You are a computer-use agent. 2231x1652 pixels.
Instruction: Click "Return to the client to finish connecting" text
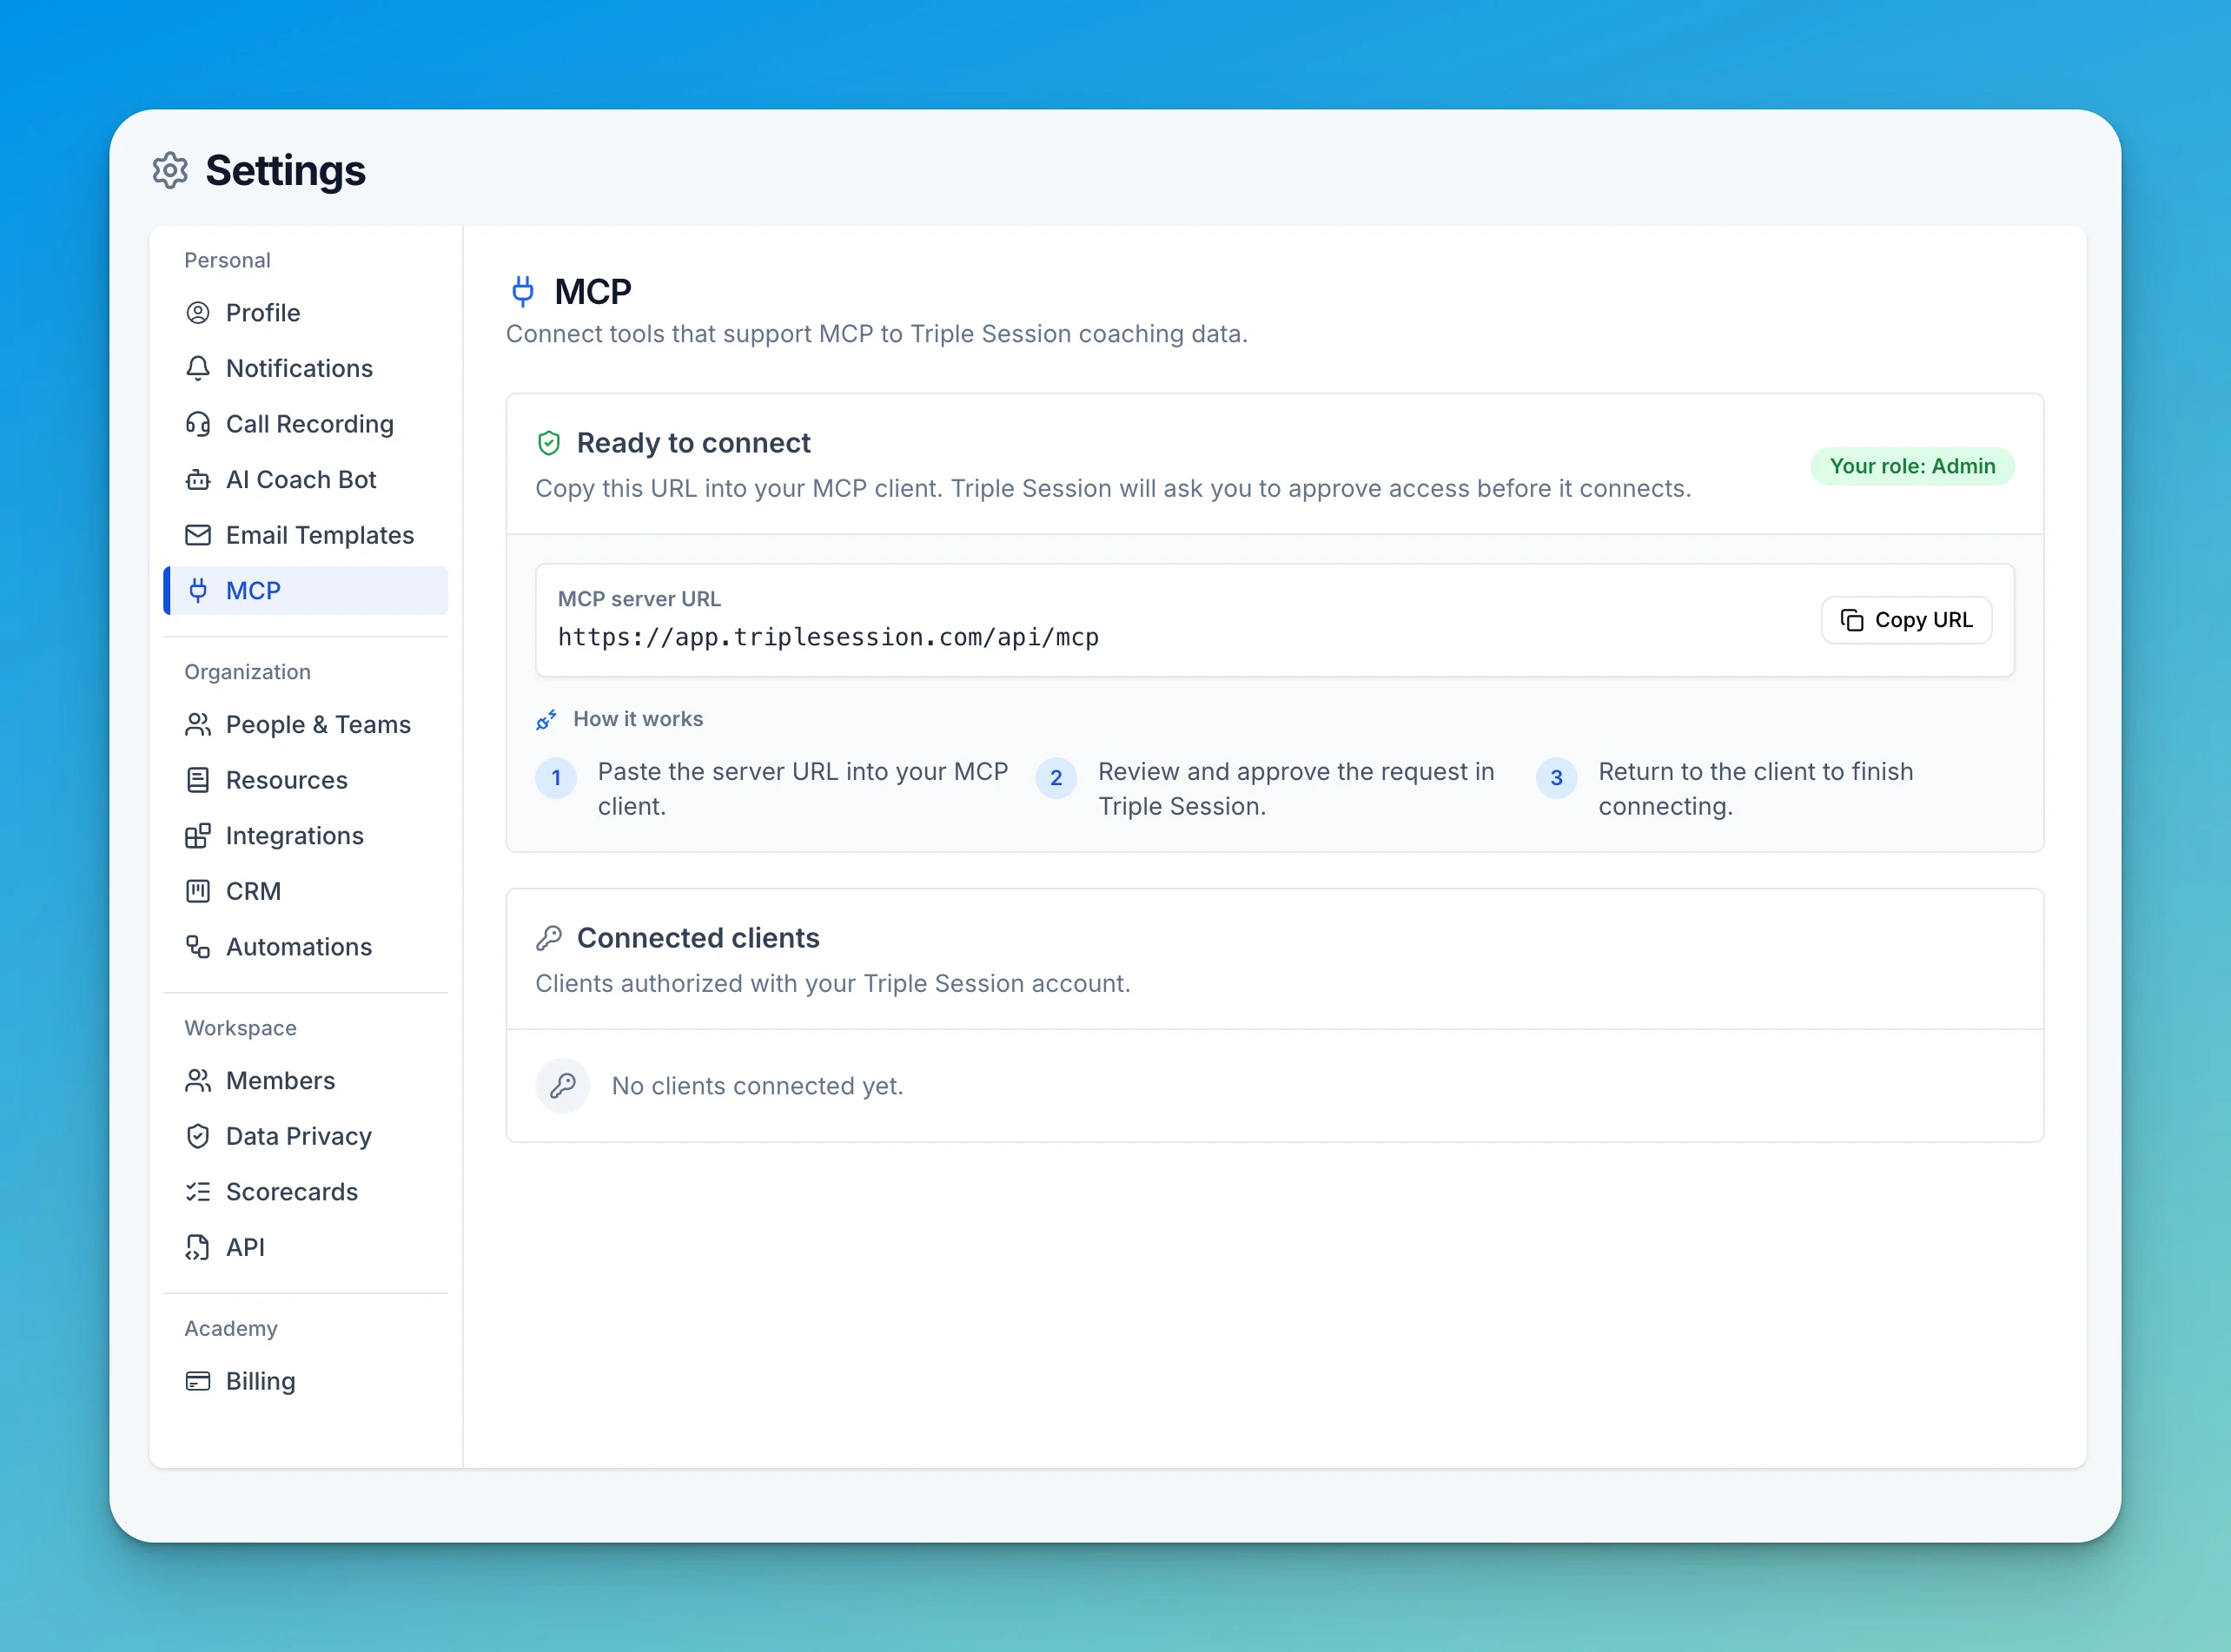pyautogui.click(x=1756, y=789)
